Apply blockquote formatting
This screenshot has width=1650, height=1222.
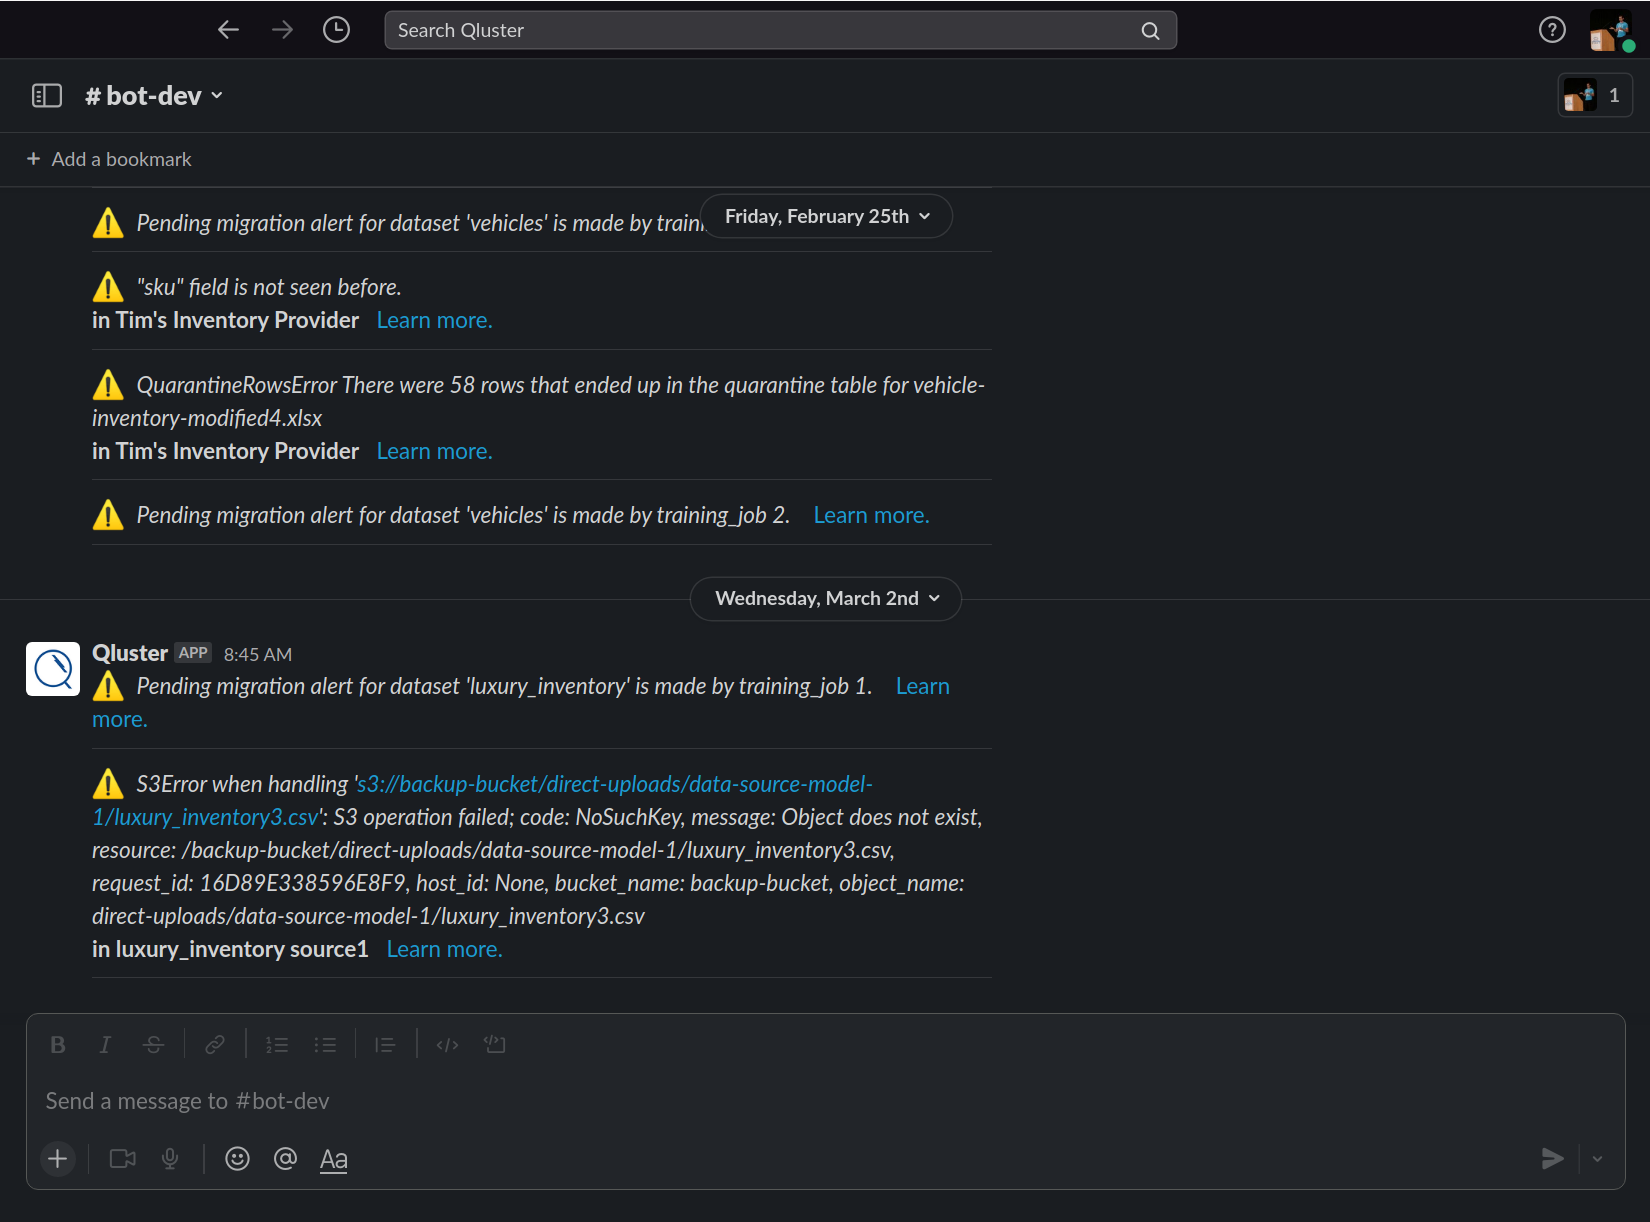coord(385,1045)
